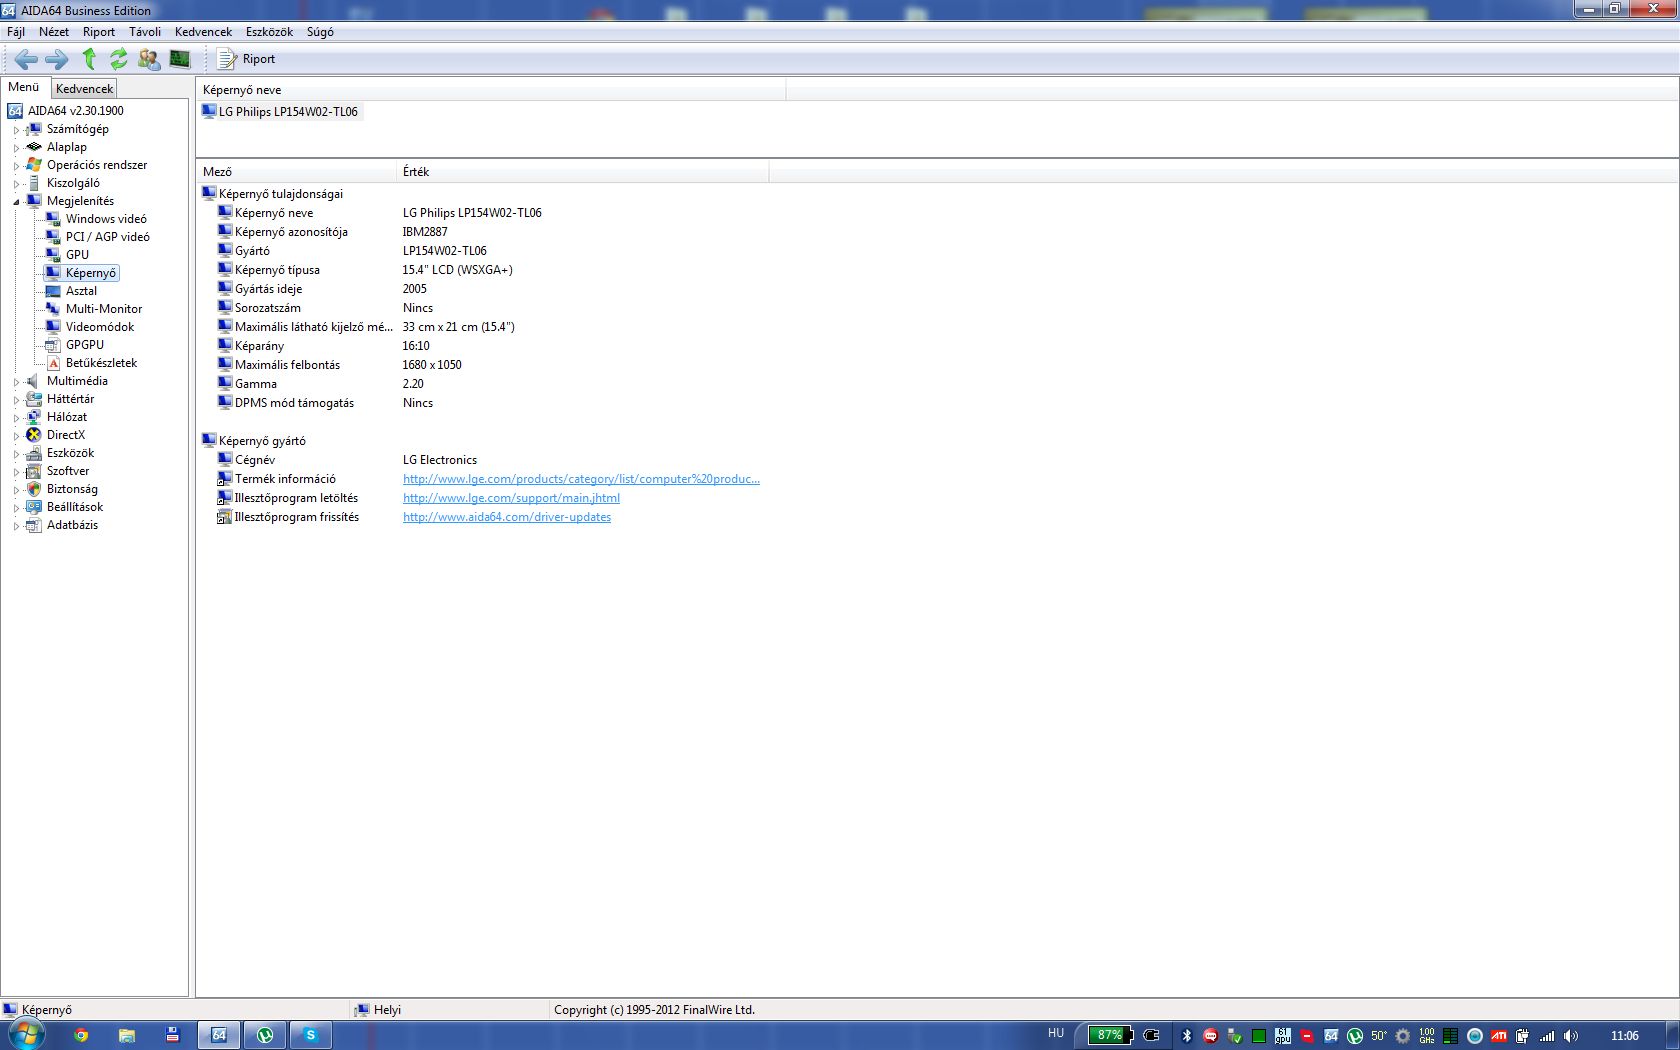This screenshot has height=1050, width=1680.
Task: Expand the Háttértár tree node
Action: click(16, 400)
